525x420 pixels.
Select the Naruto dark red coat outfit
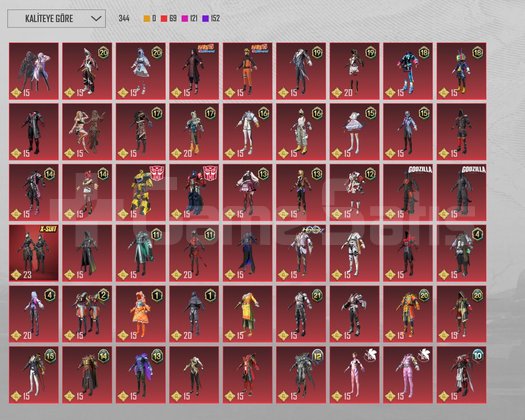point(194,71)
